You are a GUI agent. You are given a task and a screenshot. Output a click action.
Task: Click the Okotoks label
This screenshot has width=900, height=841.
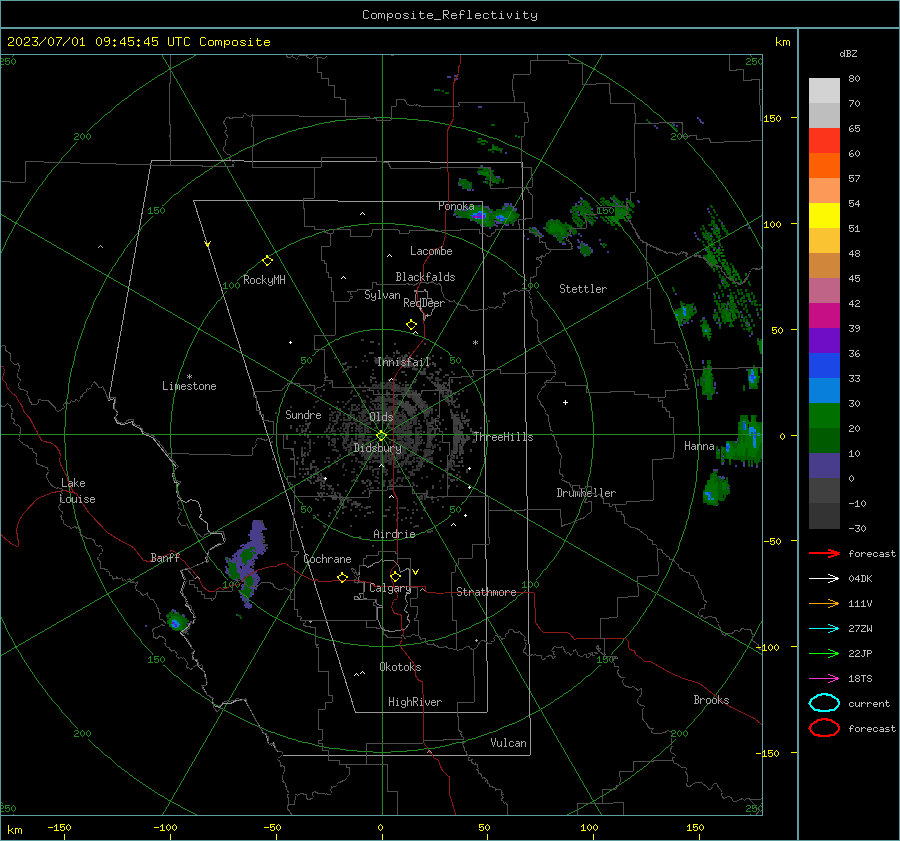(400, 667)
